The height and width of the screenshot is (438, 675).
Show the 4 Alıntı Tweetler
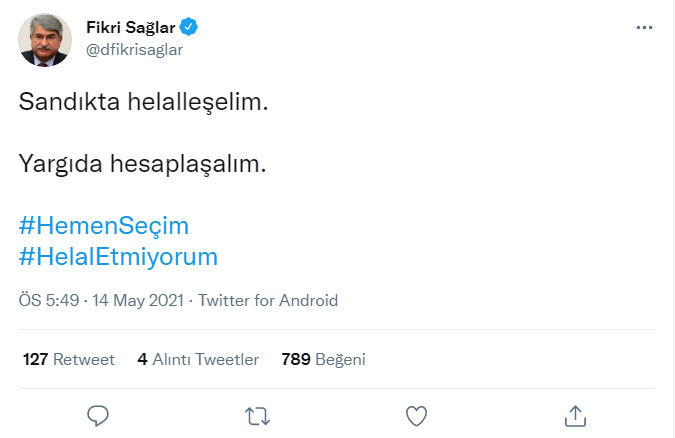pos(198,359)
